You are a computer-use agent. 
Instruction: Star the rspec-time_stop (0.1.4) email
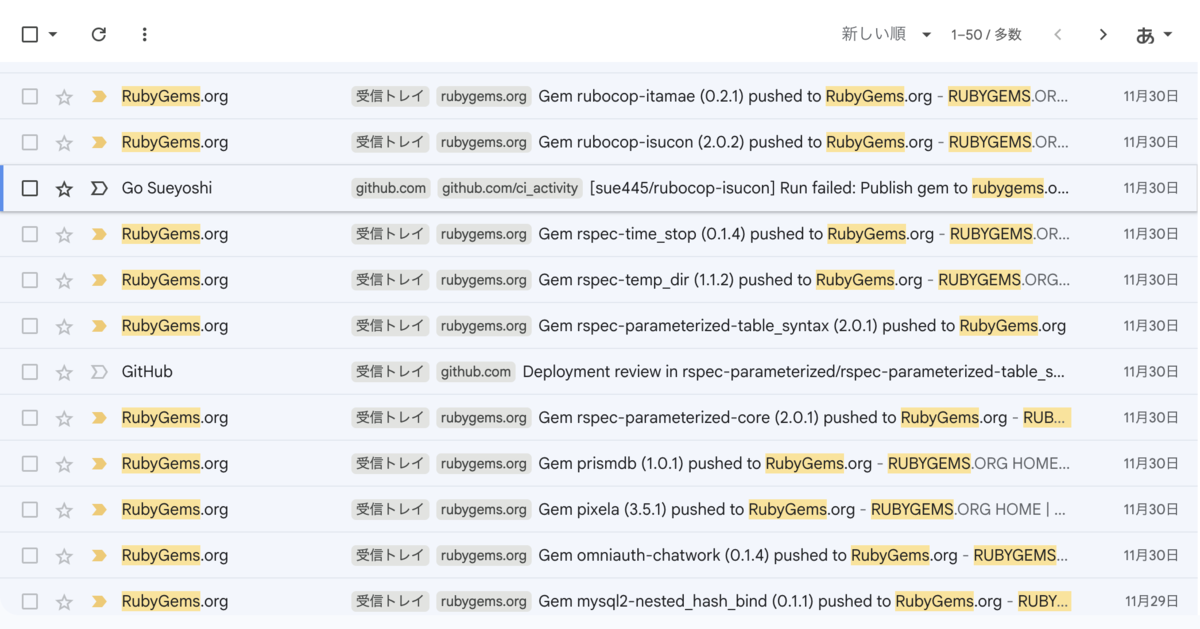pos(64,235)
